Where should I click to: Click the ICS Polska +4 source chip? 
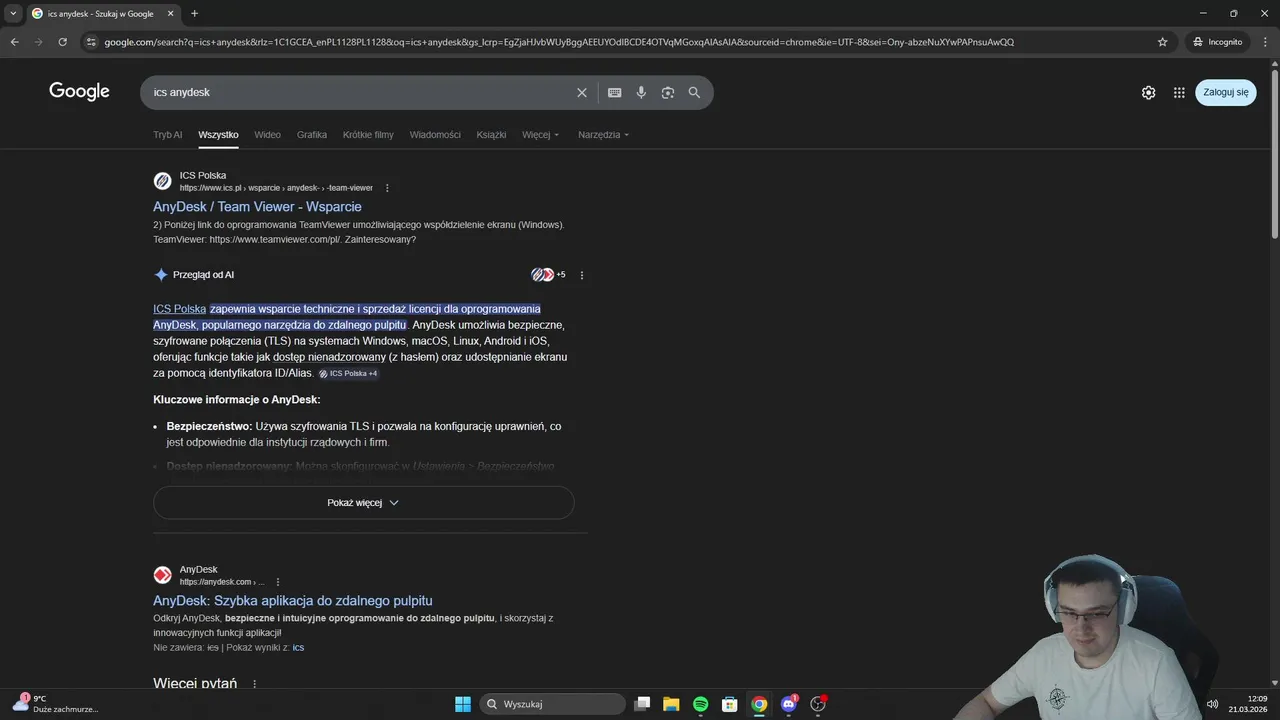348,374
